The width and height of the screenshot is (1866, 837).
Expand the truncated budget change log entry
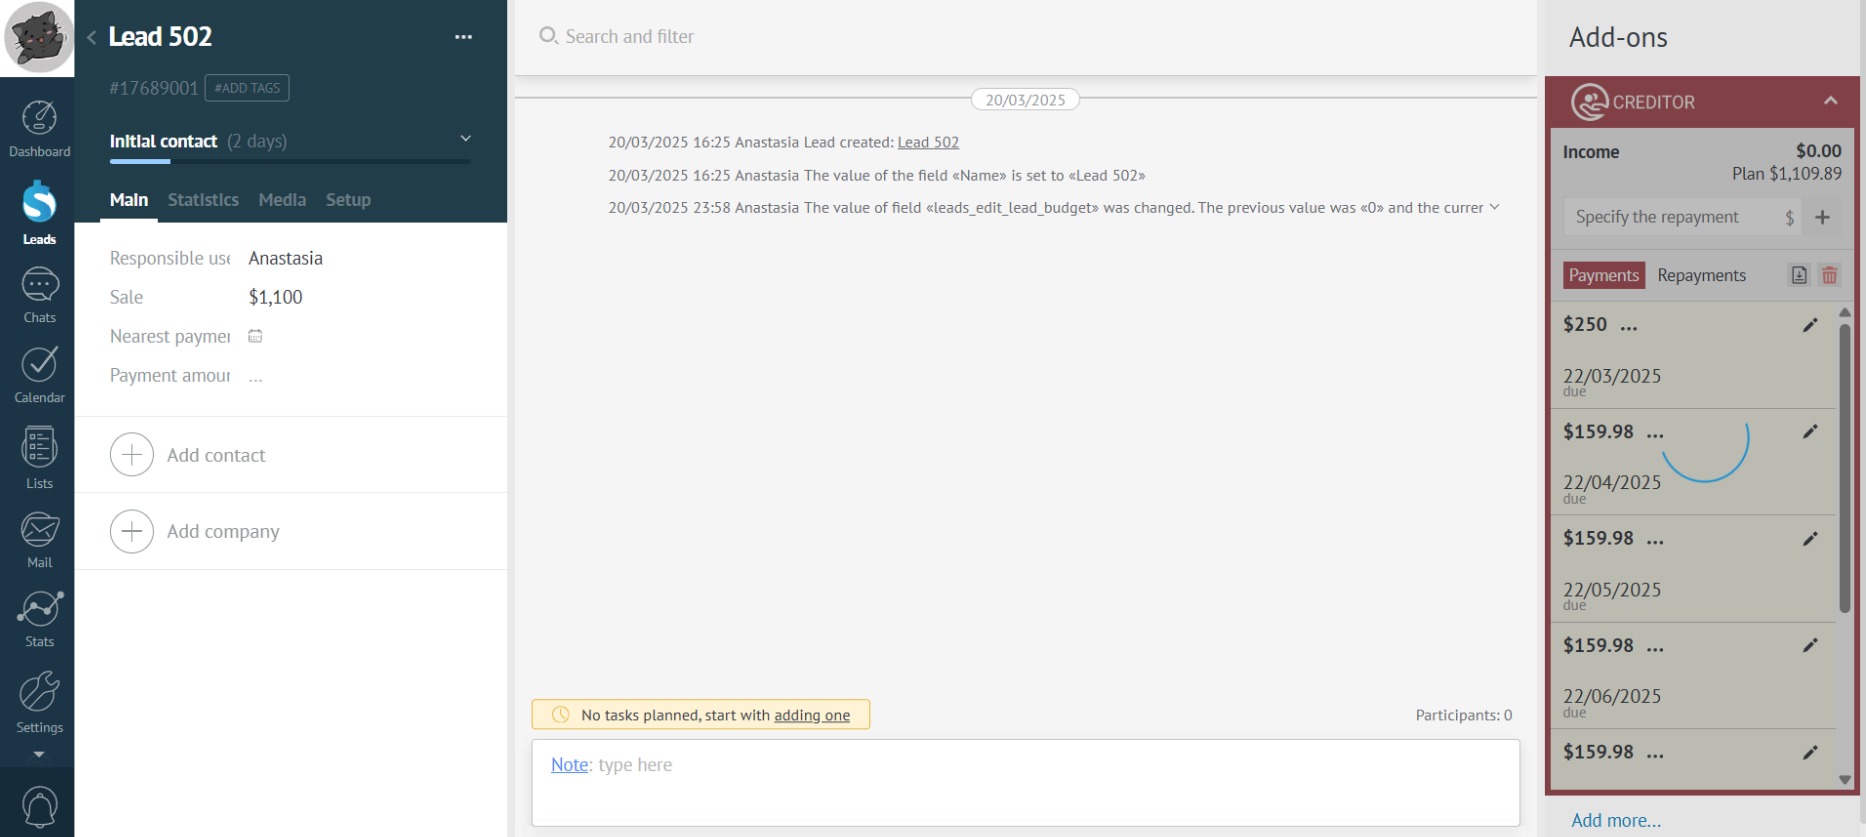pyautogui.click(x=1494, y=208)
